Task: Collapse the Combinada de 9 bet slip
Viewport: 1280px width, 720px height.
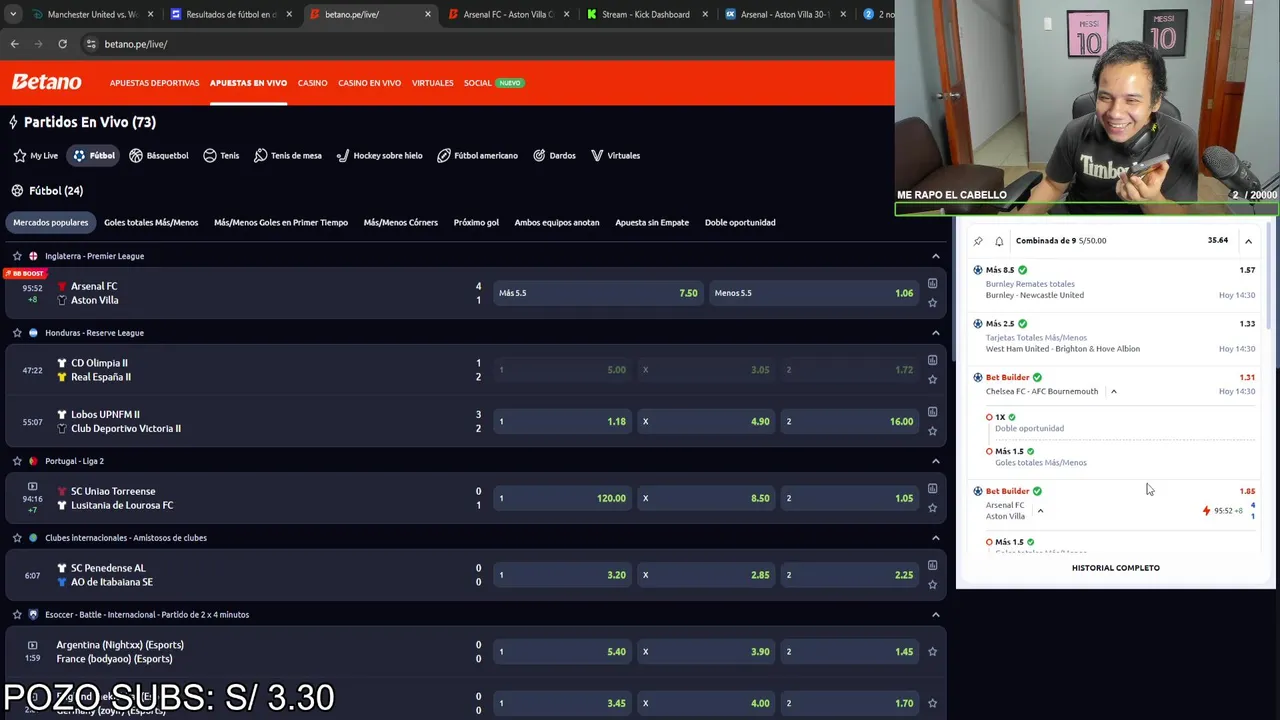Action: click(1248, 241)
